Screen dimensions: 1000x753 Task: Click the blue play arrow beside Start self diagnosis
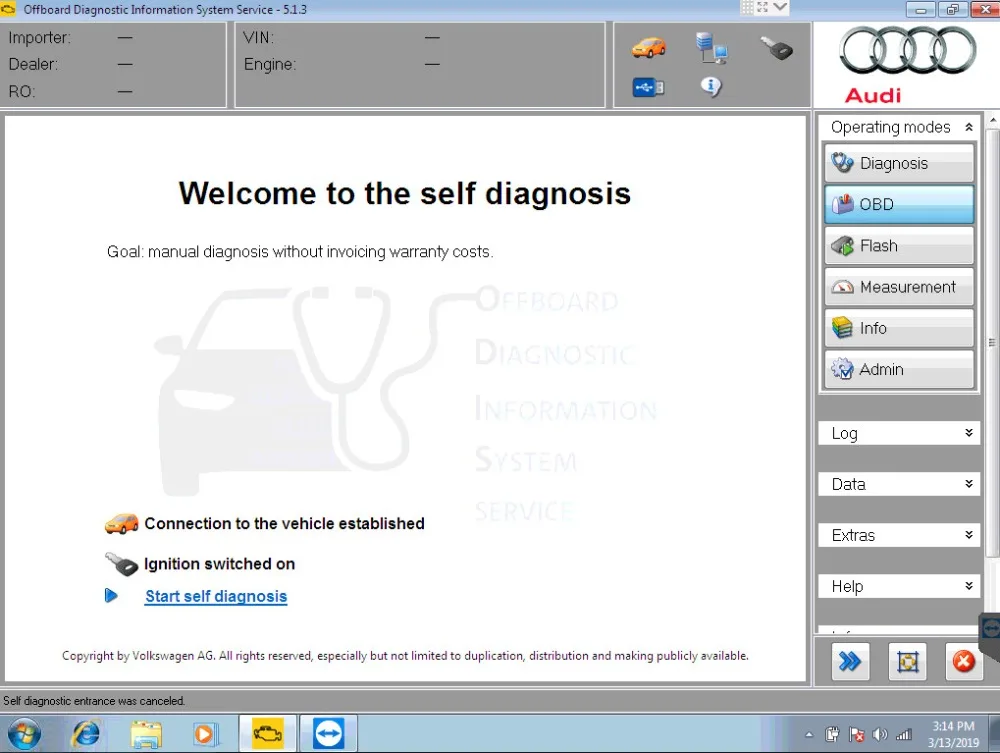pos(111,596)
